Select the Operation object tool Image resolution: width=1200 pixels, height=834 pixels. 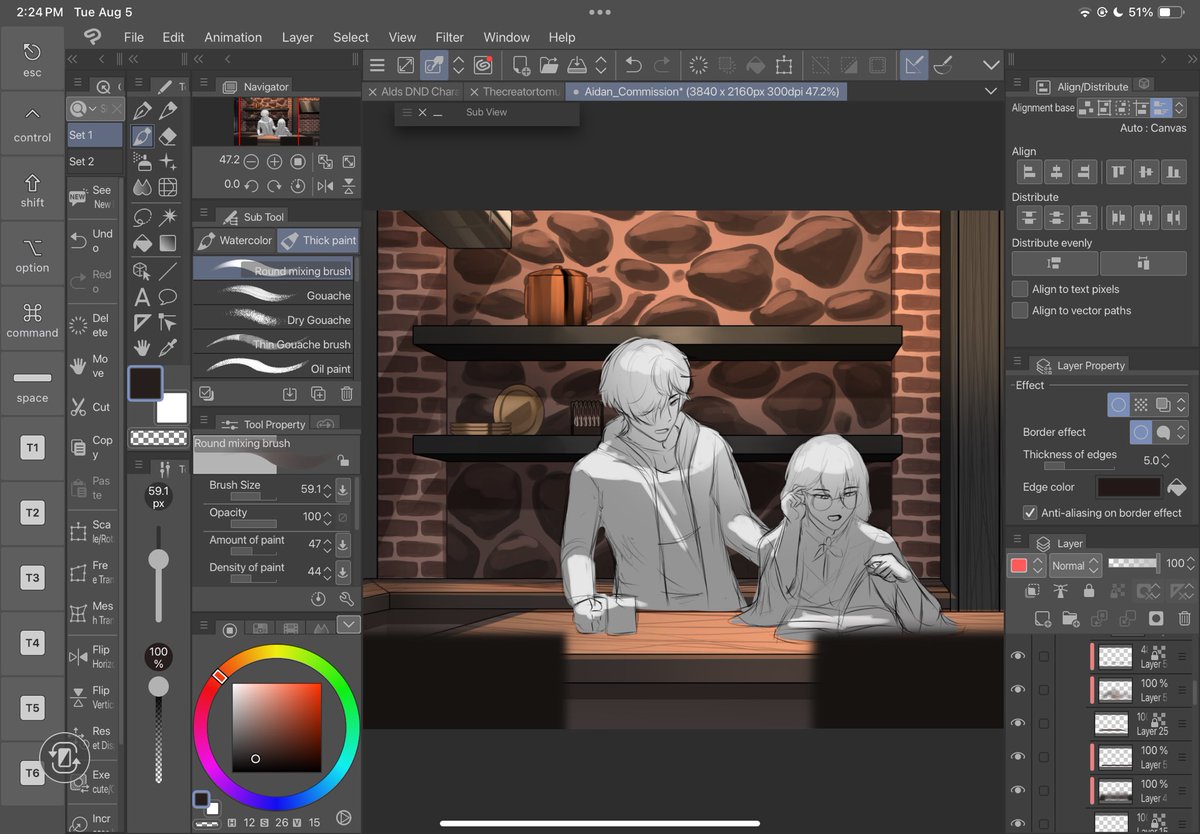(142, 270)
